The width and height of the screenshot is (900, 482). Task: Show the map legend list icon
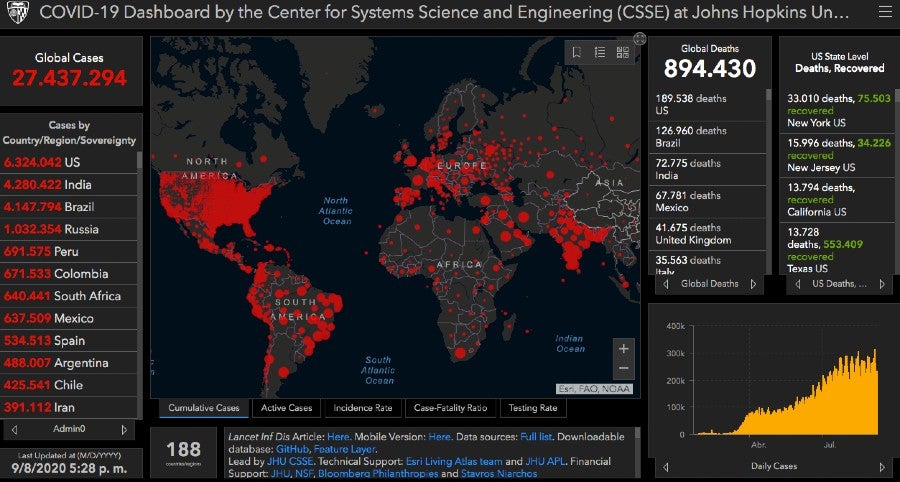(x=600, y=53)
